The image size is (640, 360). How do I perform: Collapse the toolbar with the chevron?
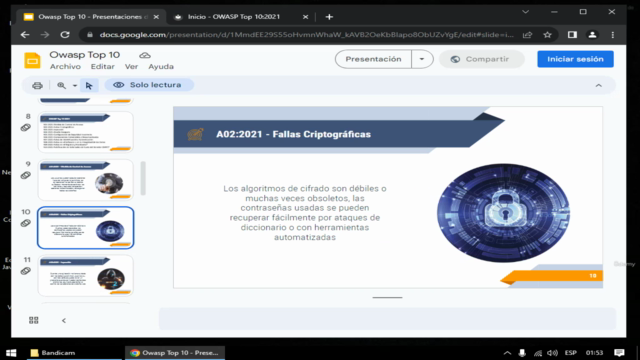point(598,85)
